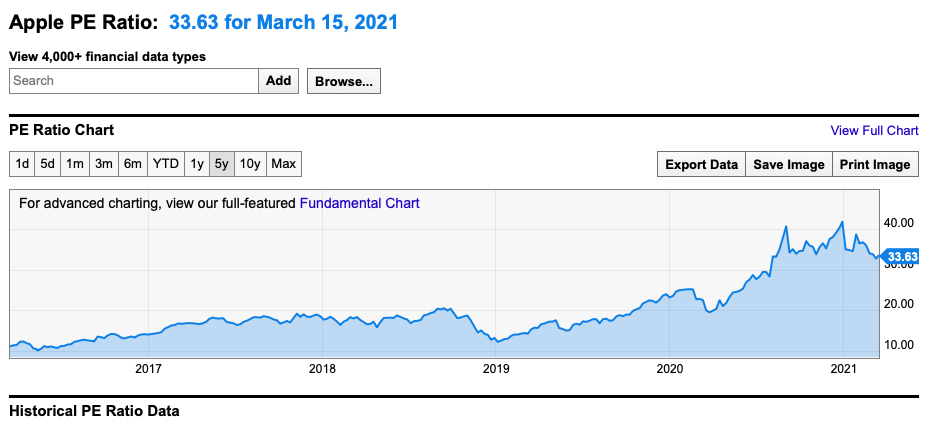The image size is (933, 425).
Task: Click the 33.63 current value marker
Action: [900, 257]
